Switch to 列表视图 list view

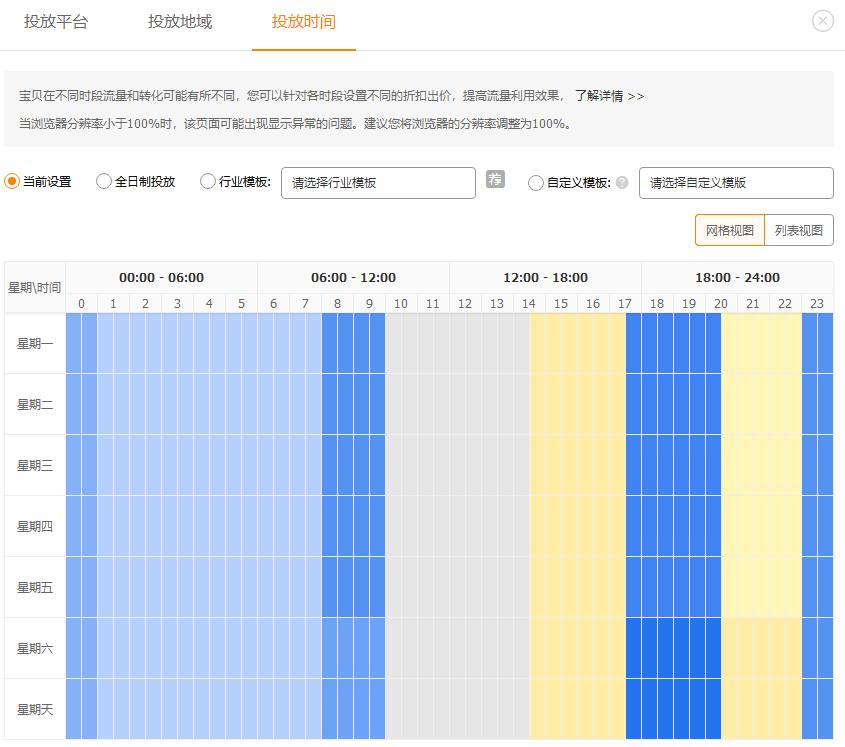click(x=798, y=230)
